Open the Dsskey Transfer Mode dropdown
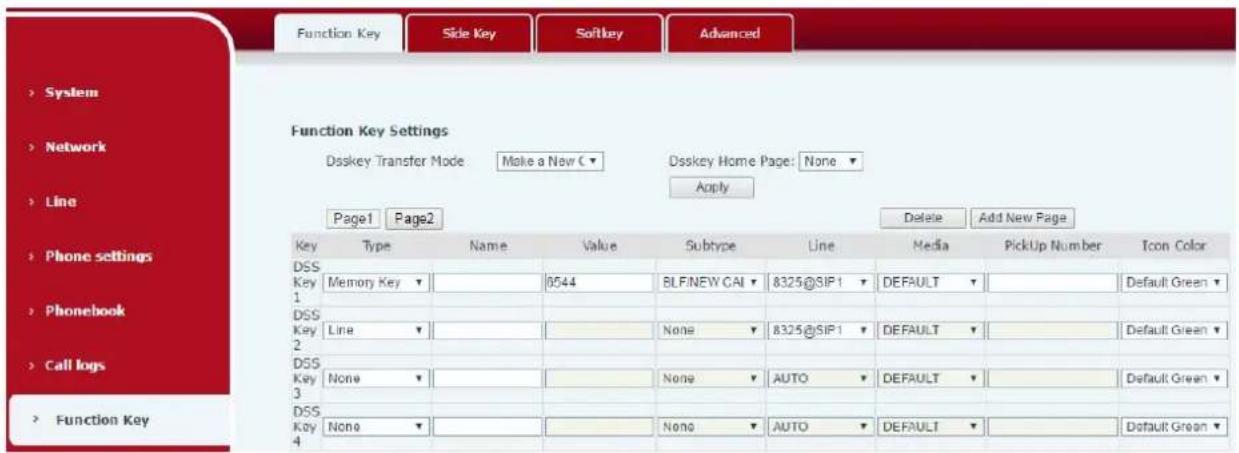Viewport: 1239px width, 453px height. coord(552,161)
